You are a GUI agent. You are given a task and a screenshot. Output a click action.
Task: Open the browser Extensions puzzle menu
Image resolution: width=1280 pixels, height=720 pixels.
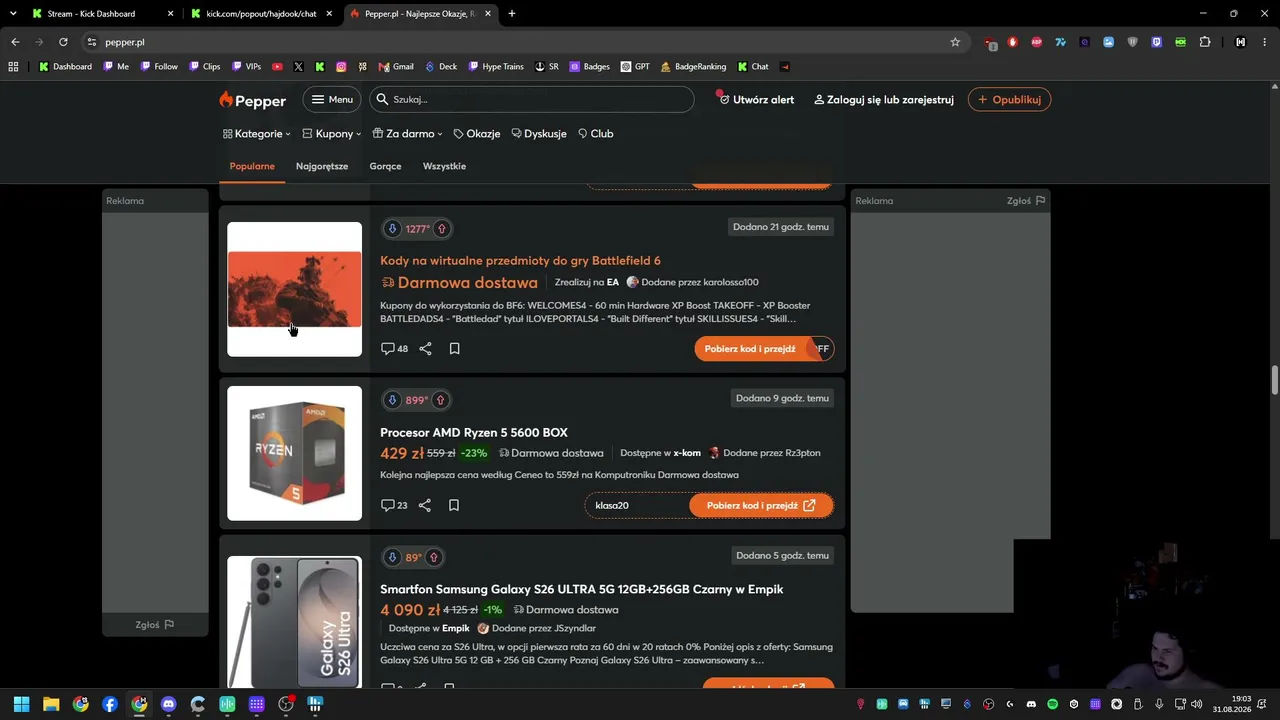(x=1205, y=42)
